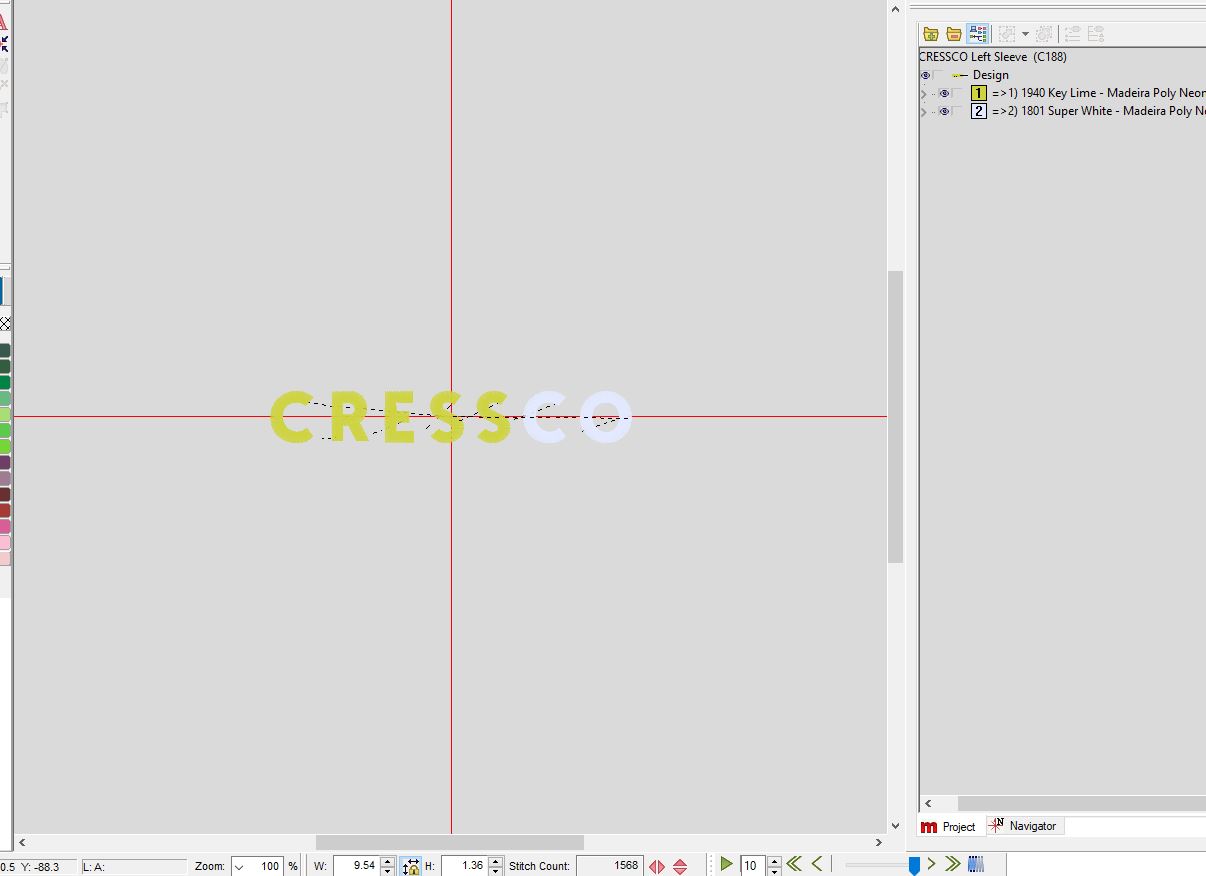Image resolution: width=1206 pixels, height=876 pixels.
Task: Click the blue striped icon after fast-forward arrows
Action: point(976,864)
